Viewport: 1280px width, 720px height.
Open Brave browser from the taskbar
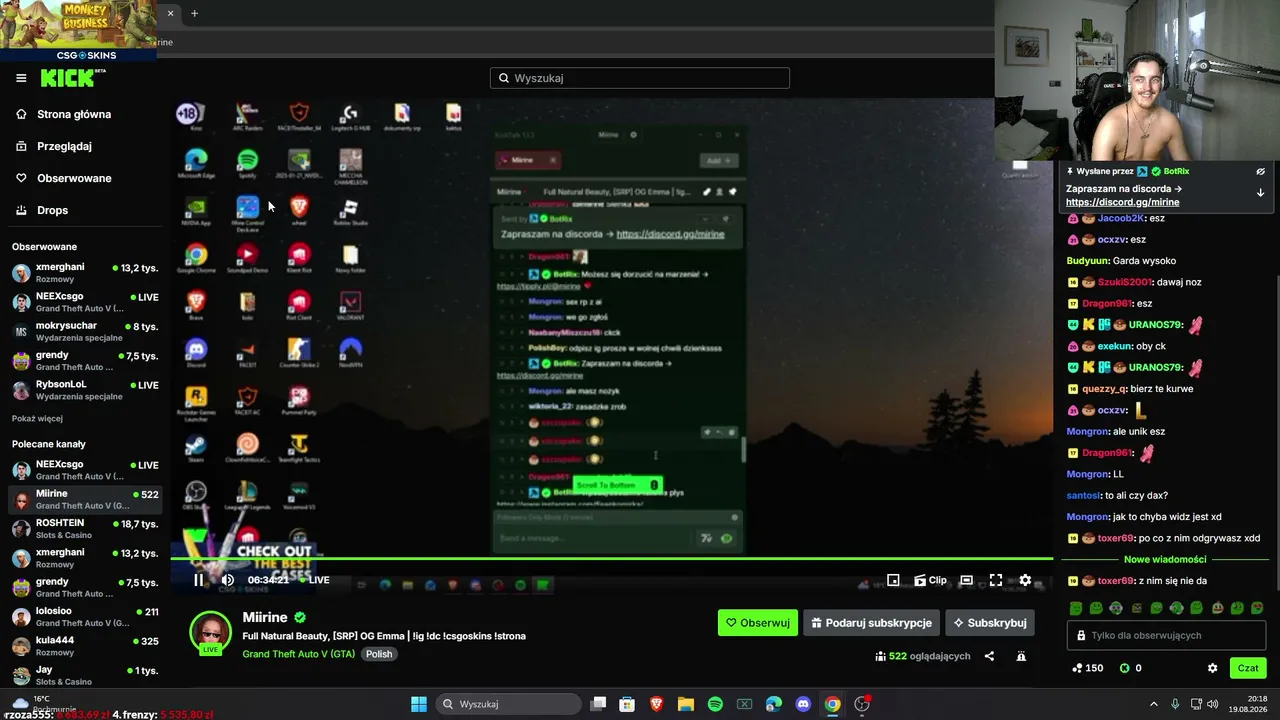pyautogui.click(x=656, y=704)
